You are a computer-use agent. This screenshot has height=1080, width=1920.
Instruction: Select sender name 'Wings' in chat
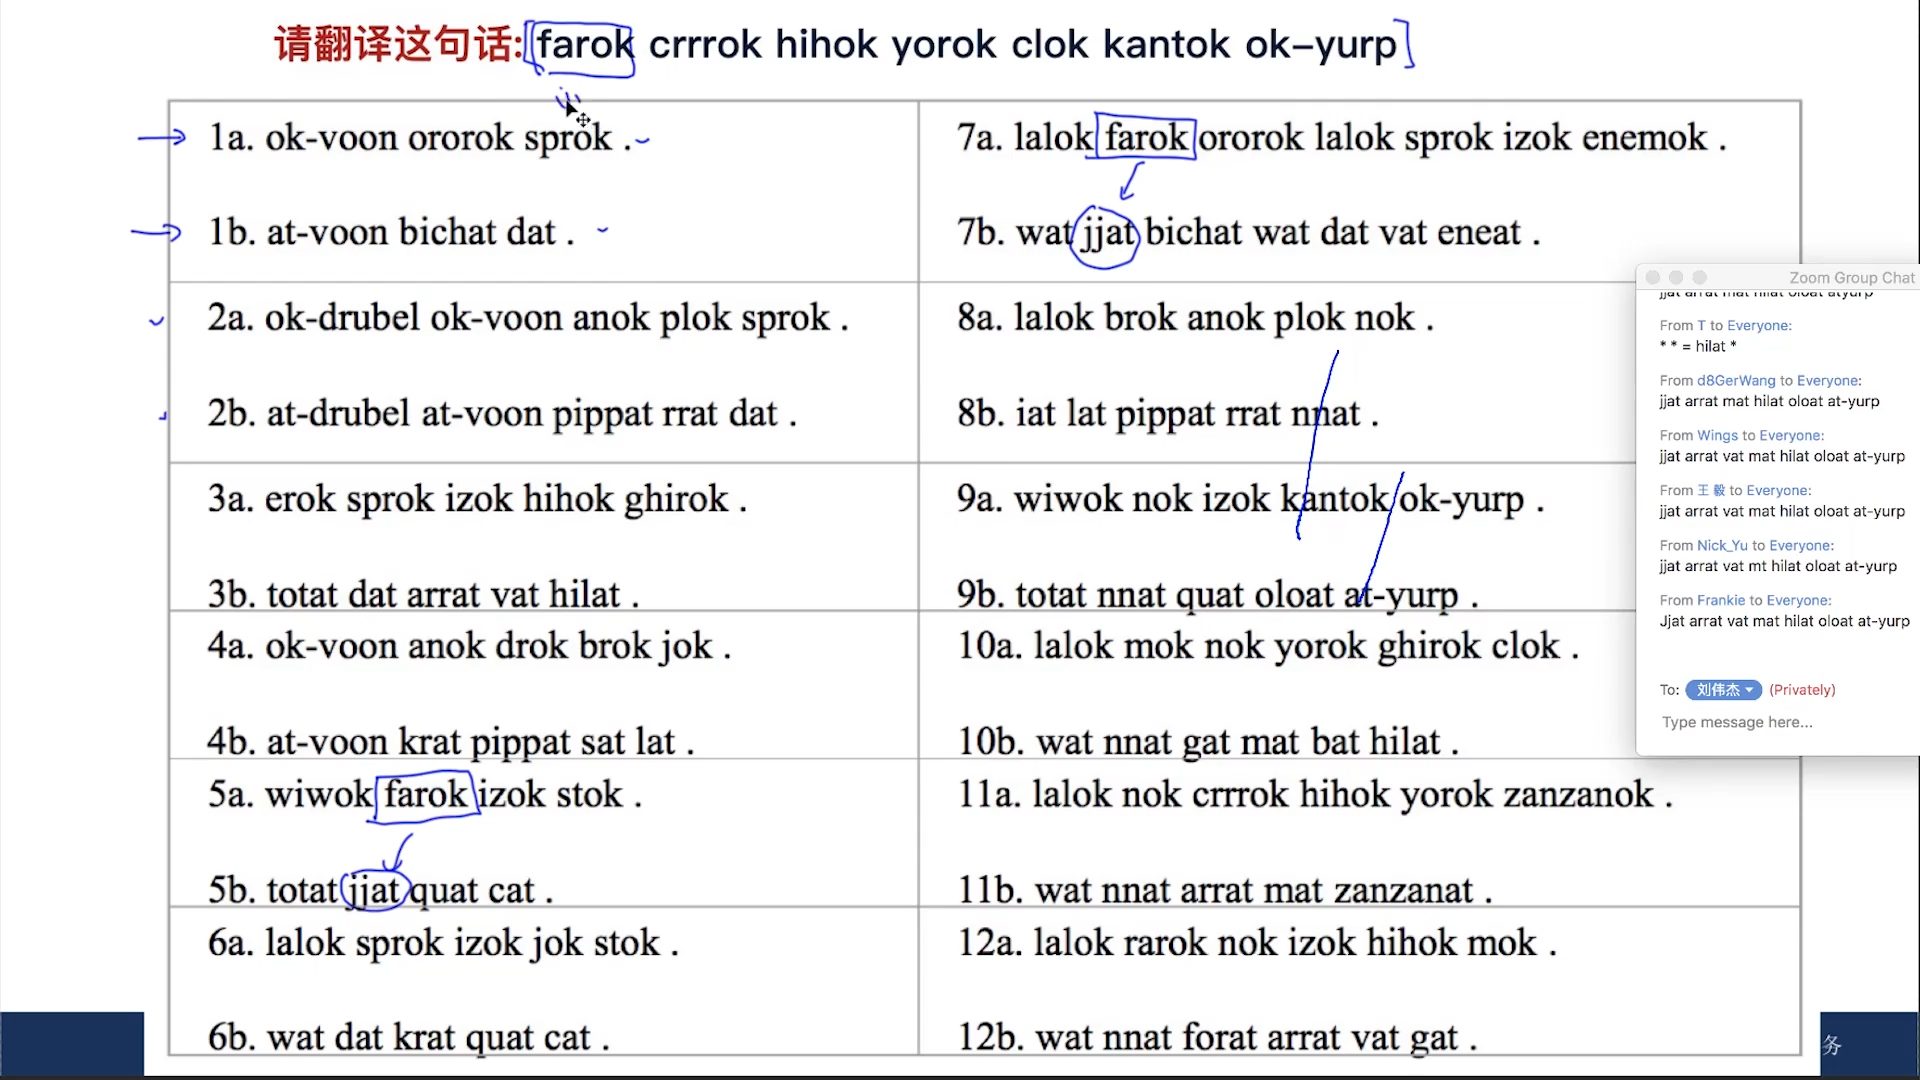[x=1717, y=436]
